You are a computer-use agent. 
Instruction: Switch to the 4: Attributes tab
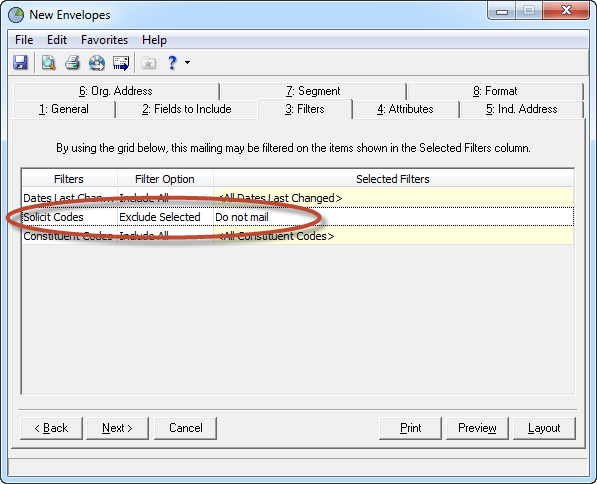405,109
